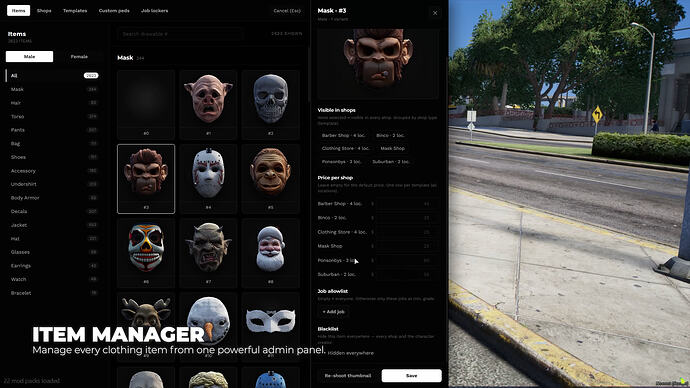The height and width of the screenshot is (388, 690).
Task: Select the grey skull mask #2
Action: click(x=271, y=105)
